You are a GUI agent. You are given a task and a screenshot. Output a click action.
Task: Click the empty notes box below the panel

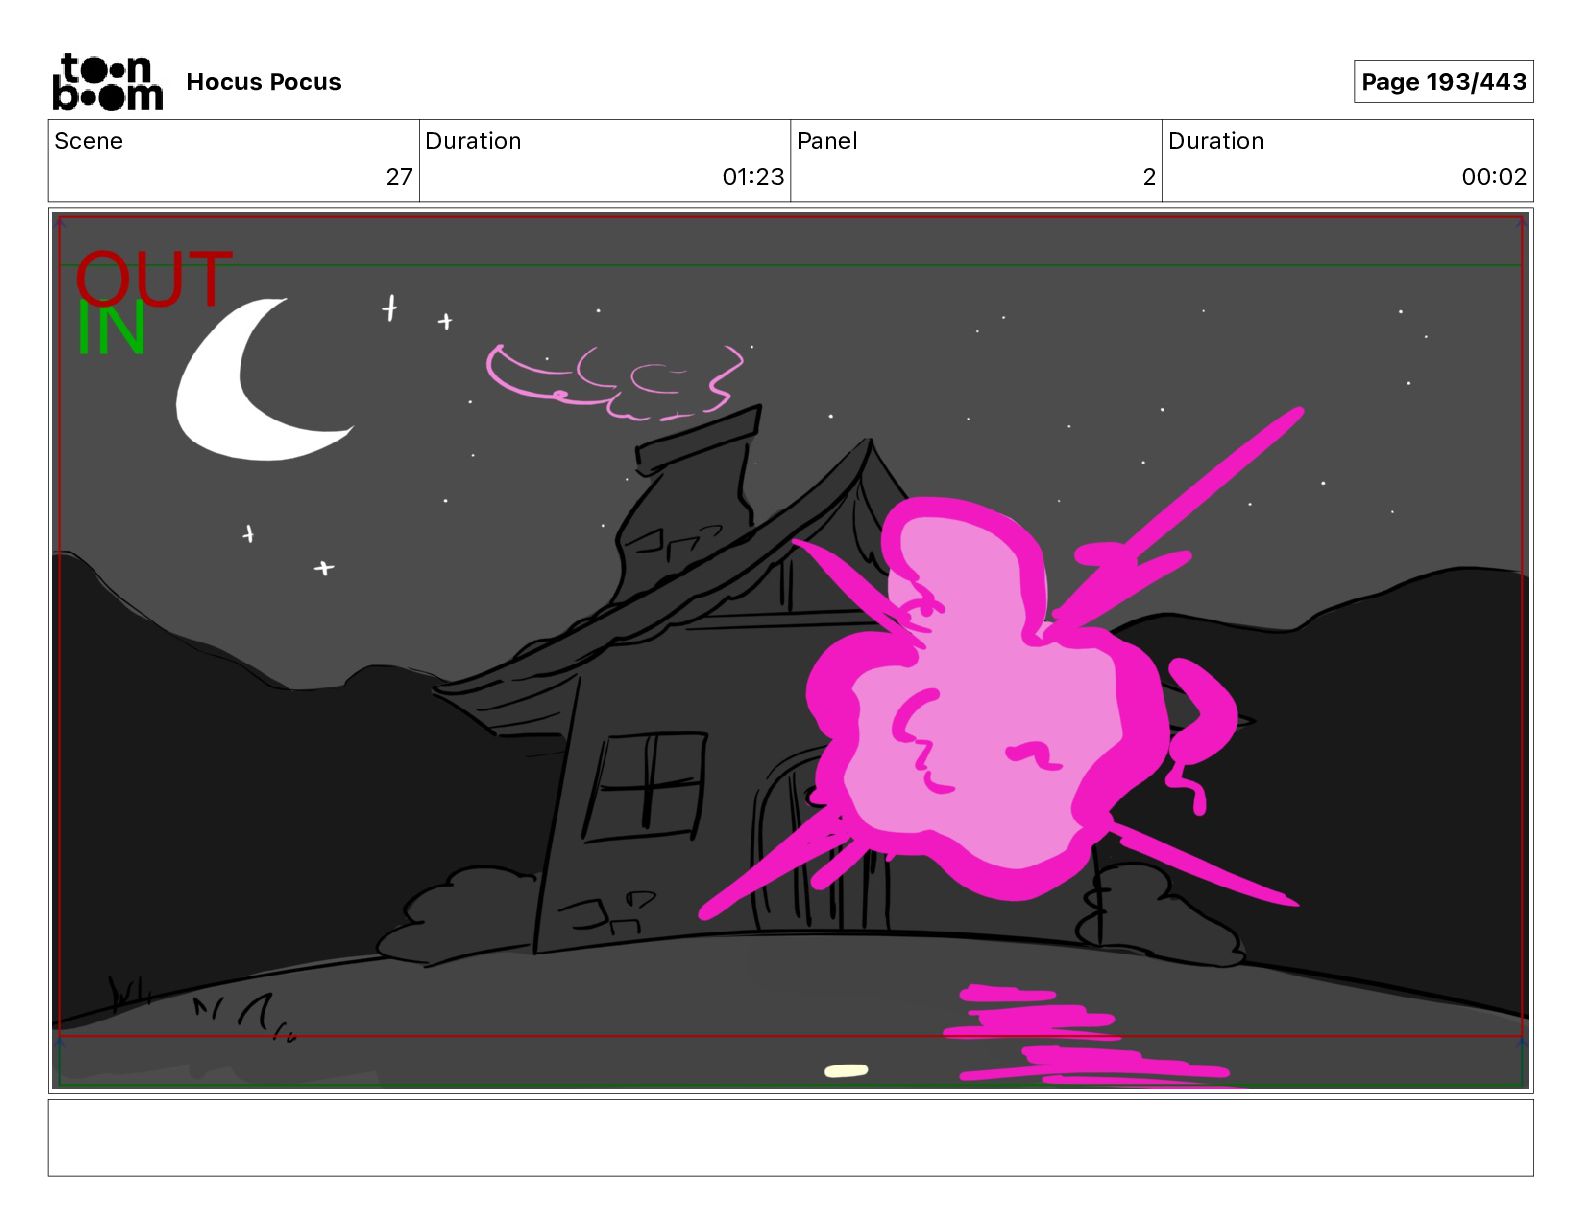[790, 1138]
